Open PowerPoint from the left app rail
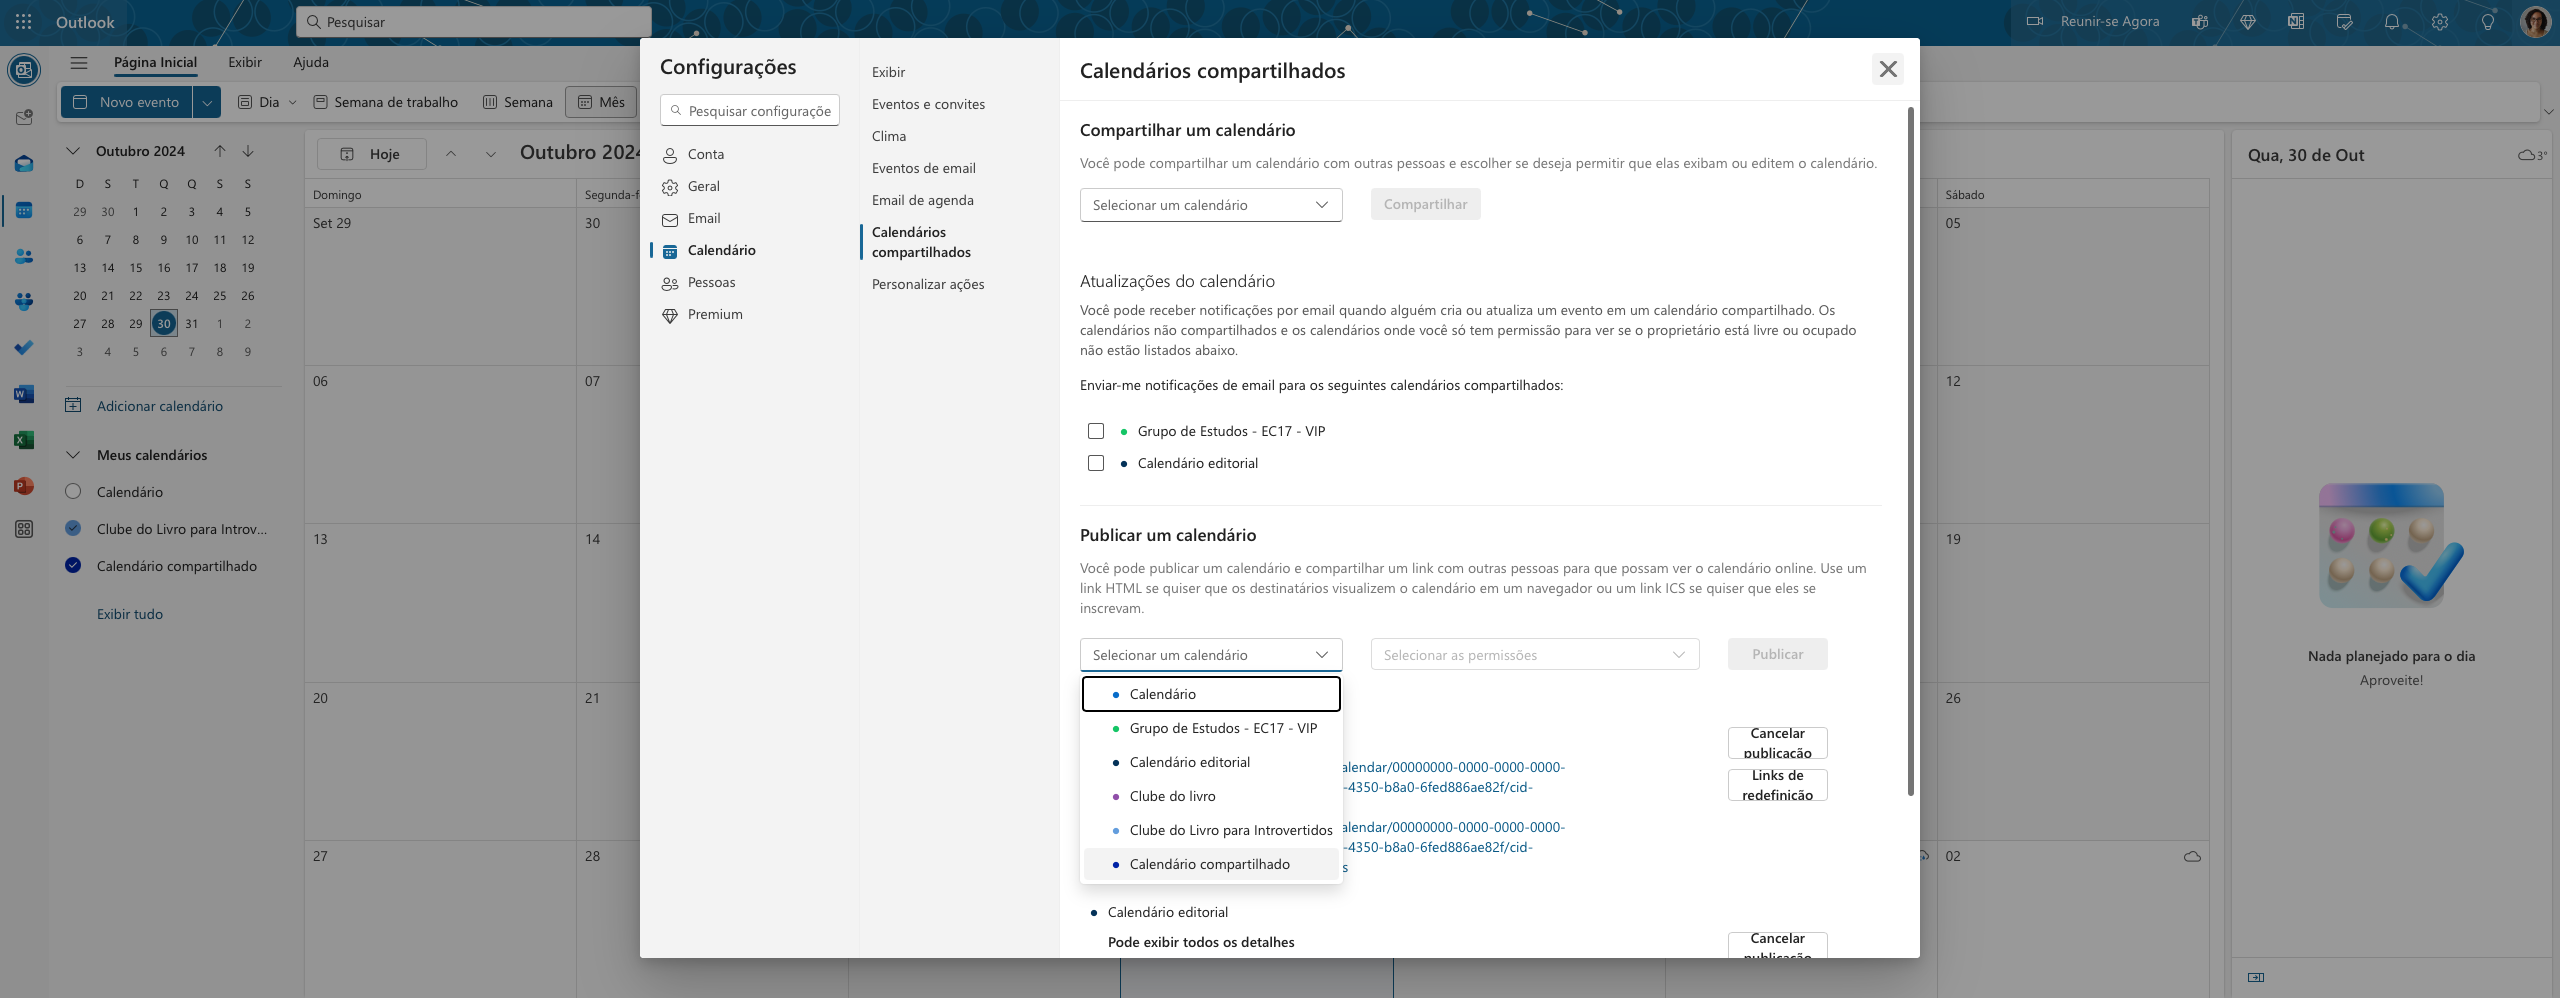 24,486
